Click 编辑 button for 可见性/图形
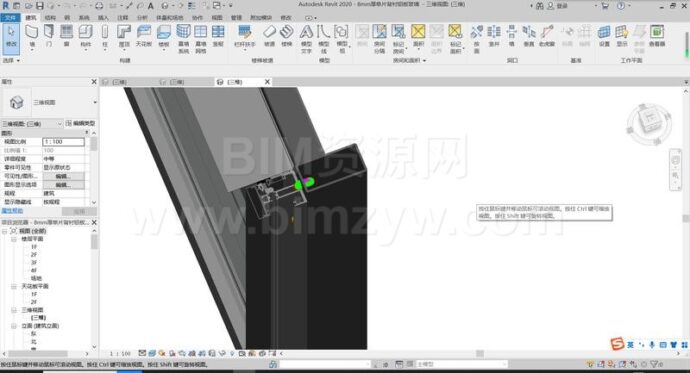Screen dimensions: 690x373 pos(63,176)
